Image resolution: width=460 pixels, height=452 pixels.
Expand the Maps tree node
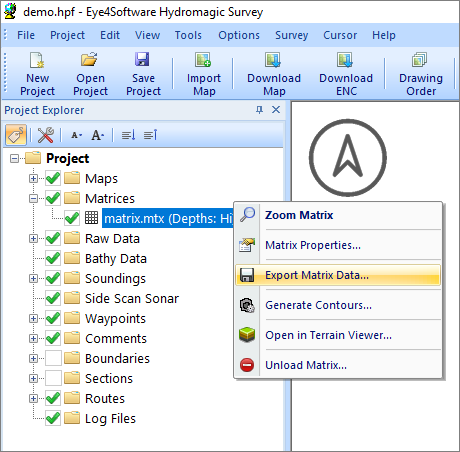click(33, 178)
